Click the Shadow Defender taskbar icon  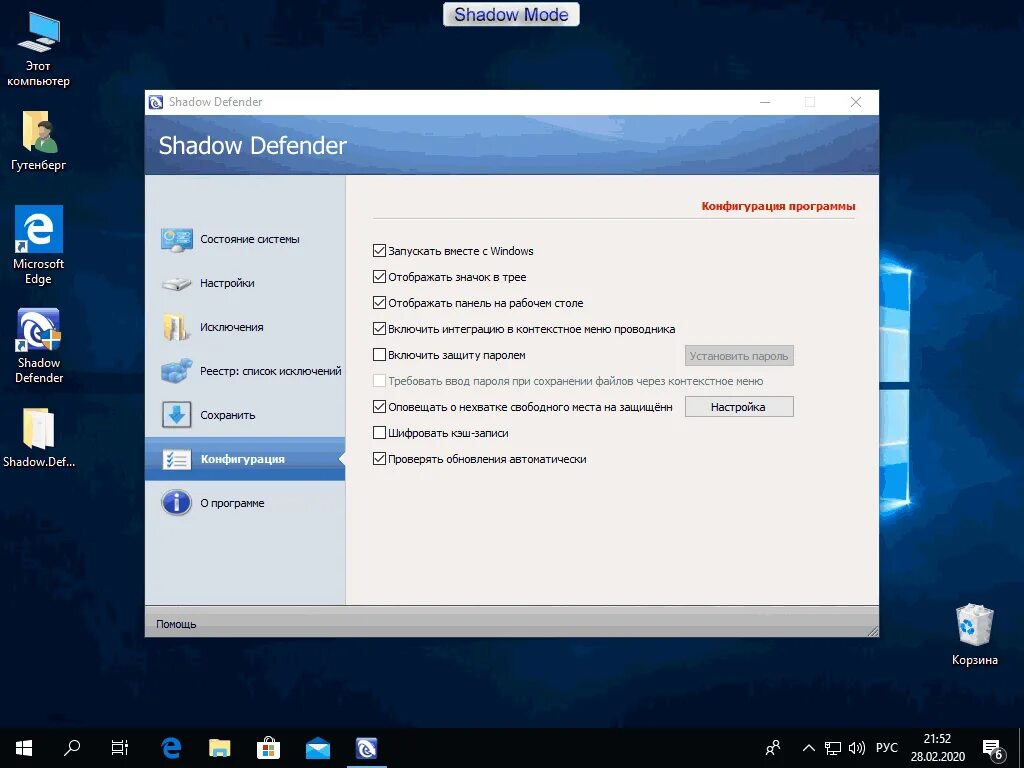coord(366,747)
